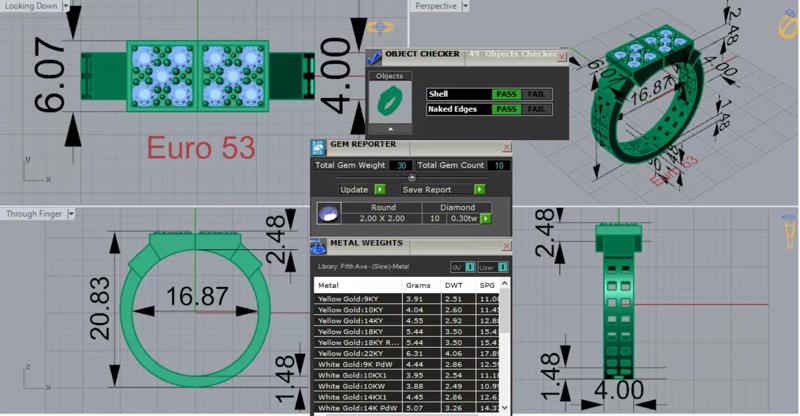The width and height of the screenshot is (800, 416).
Task: Select the Yellow Gold:9KY row
Action: coord(407,299)
